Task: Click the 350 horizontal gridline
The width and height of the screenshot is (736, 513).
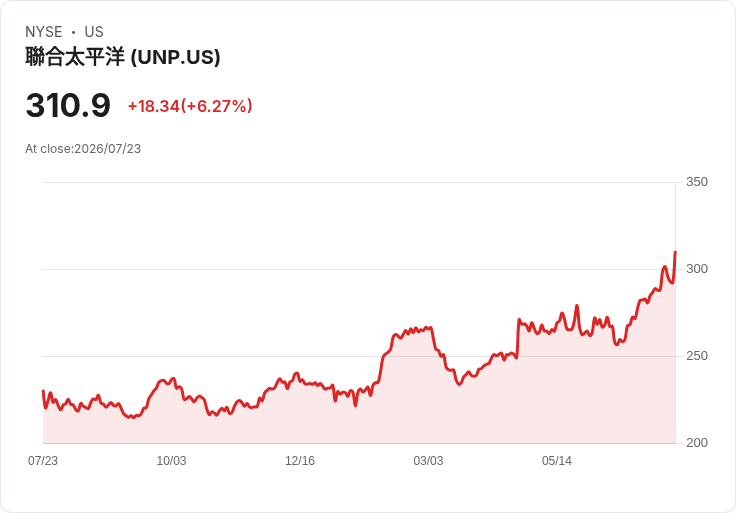Action: tap(359, 182)
